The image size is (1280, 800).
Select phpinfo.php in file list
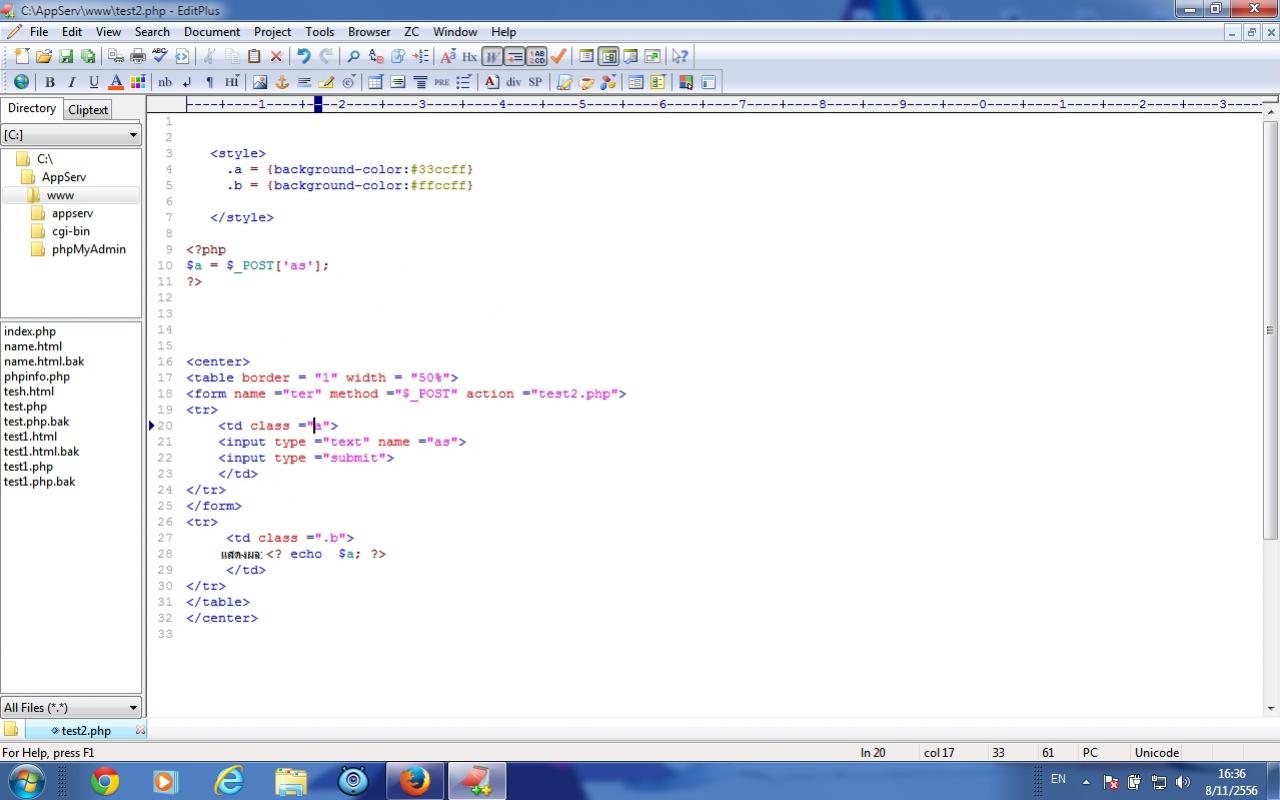pos(37,376)
